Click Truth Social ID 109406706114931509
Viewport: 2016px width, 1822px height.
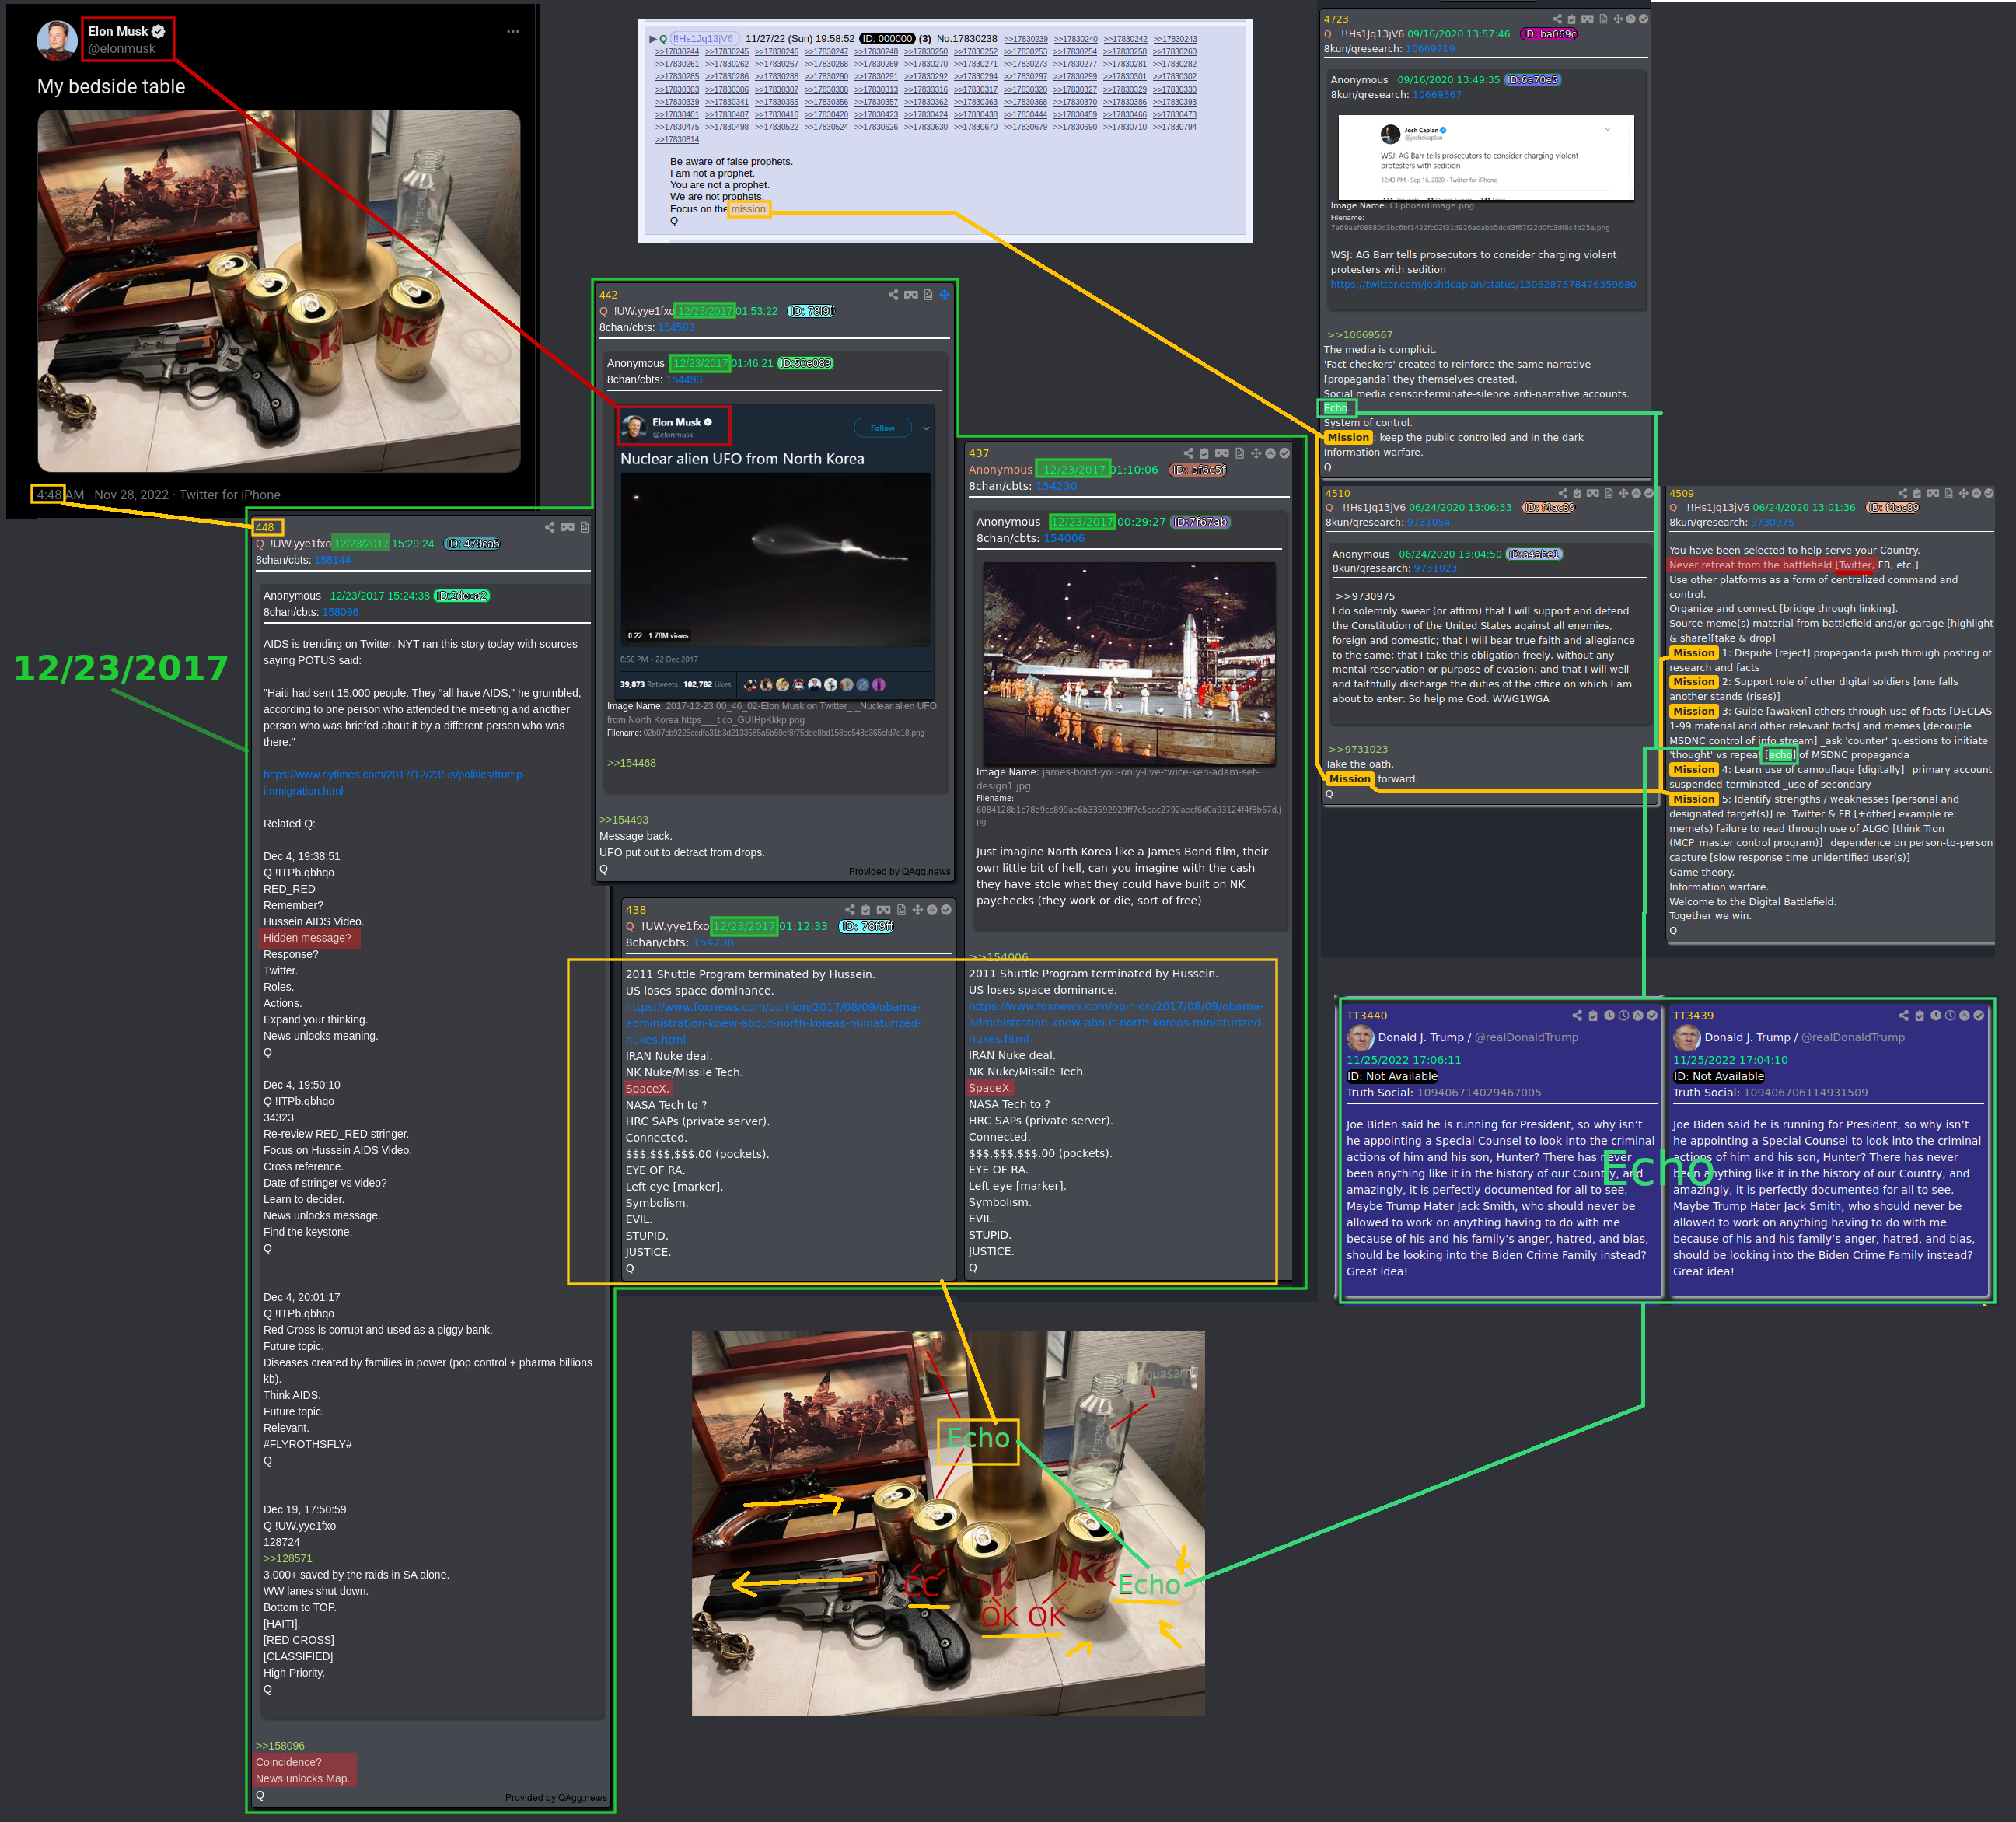[x=1805, y=1093]
